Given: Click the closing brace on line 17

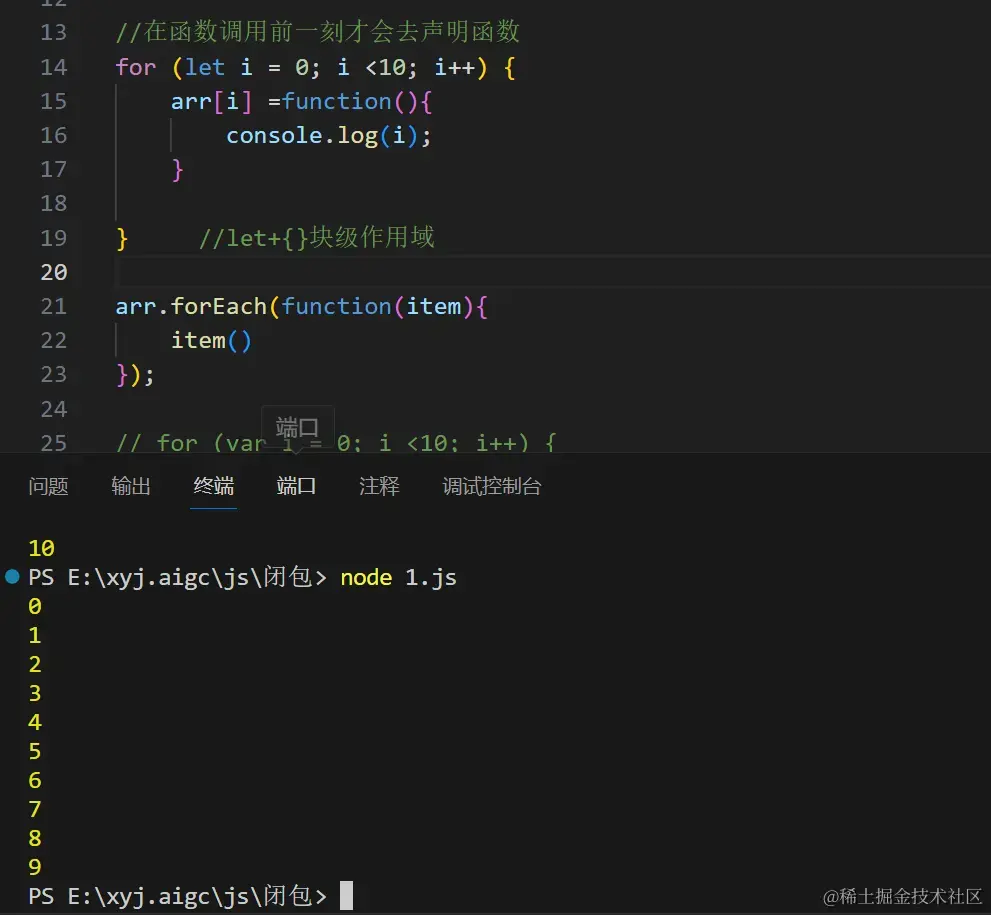Looking at the screenshot, I should [178, 170].
